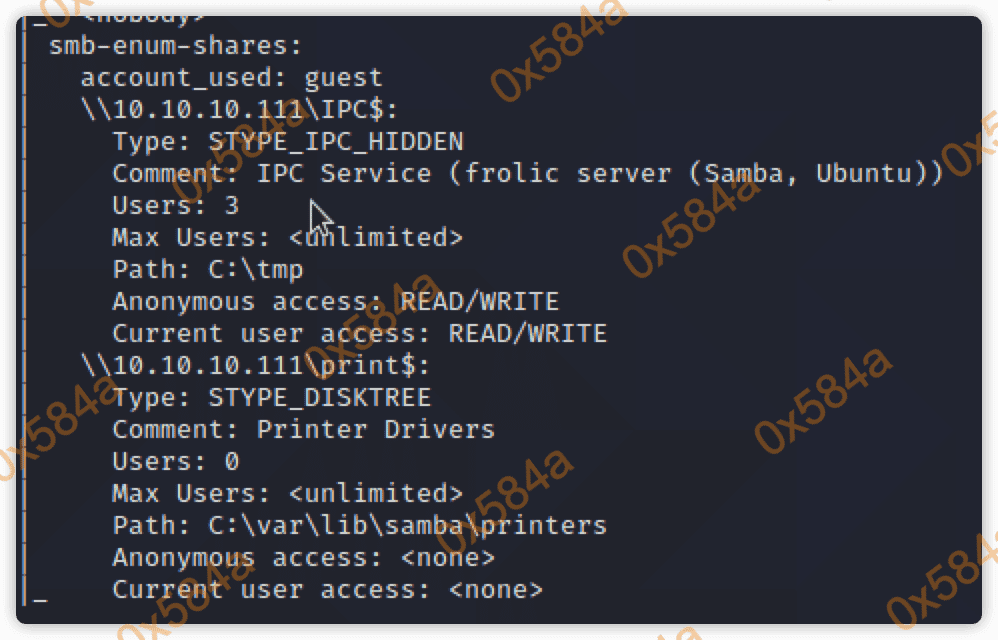
Task: Select the \\10.10.10.111\IPC$ share line
Action: [x=239, y=109]
